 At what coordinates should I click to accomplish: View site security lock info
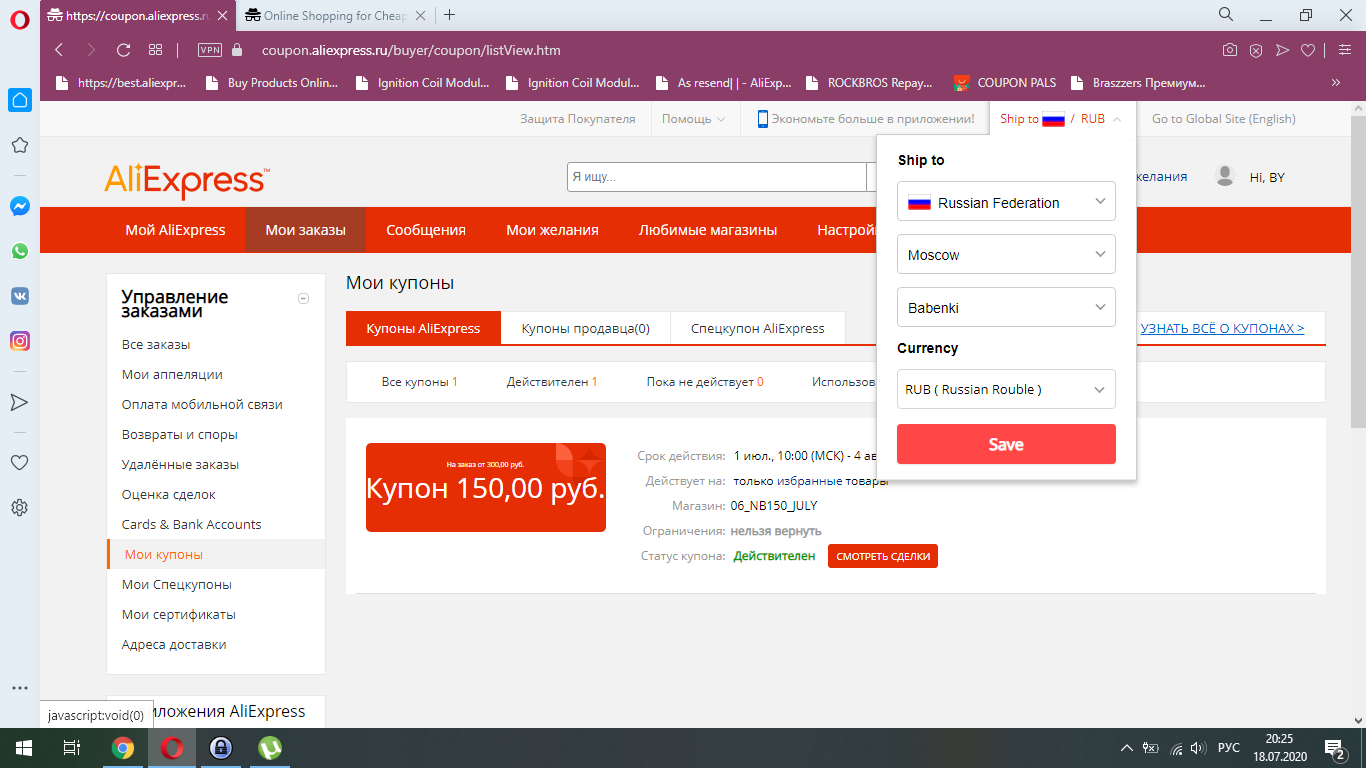click(237, 50)
